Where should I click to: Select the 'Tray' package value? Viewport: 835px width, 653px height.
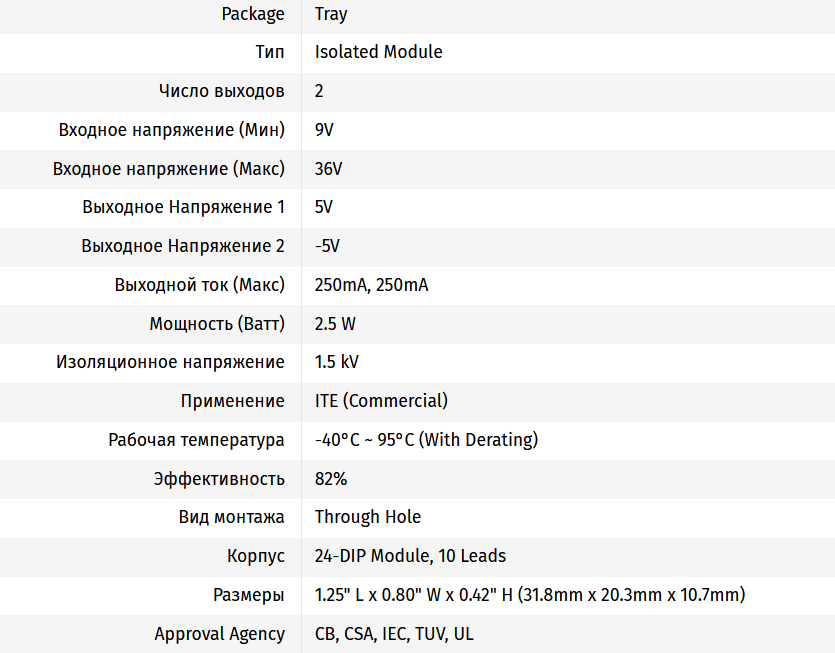331,13
